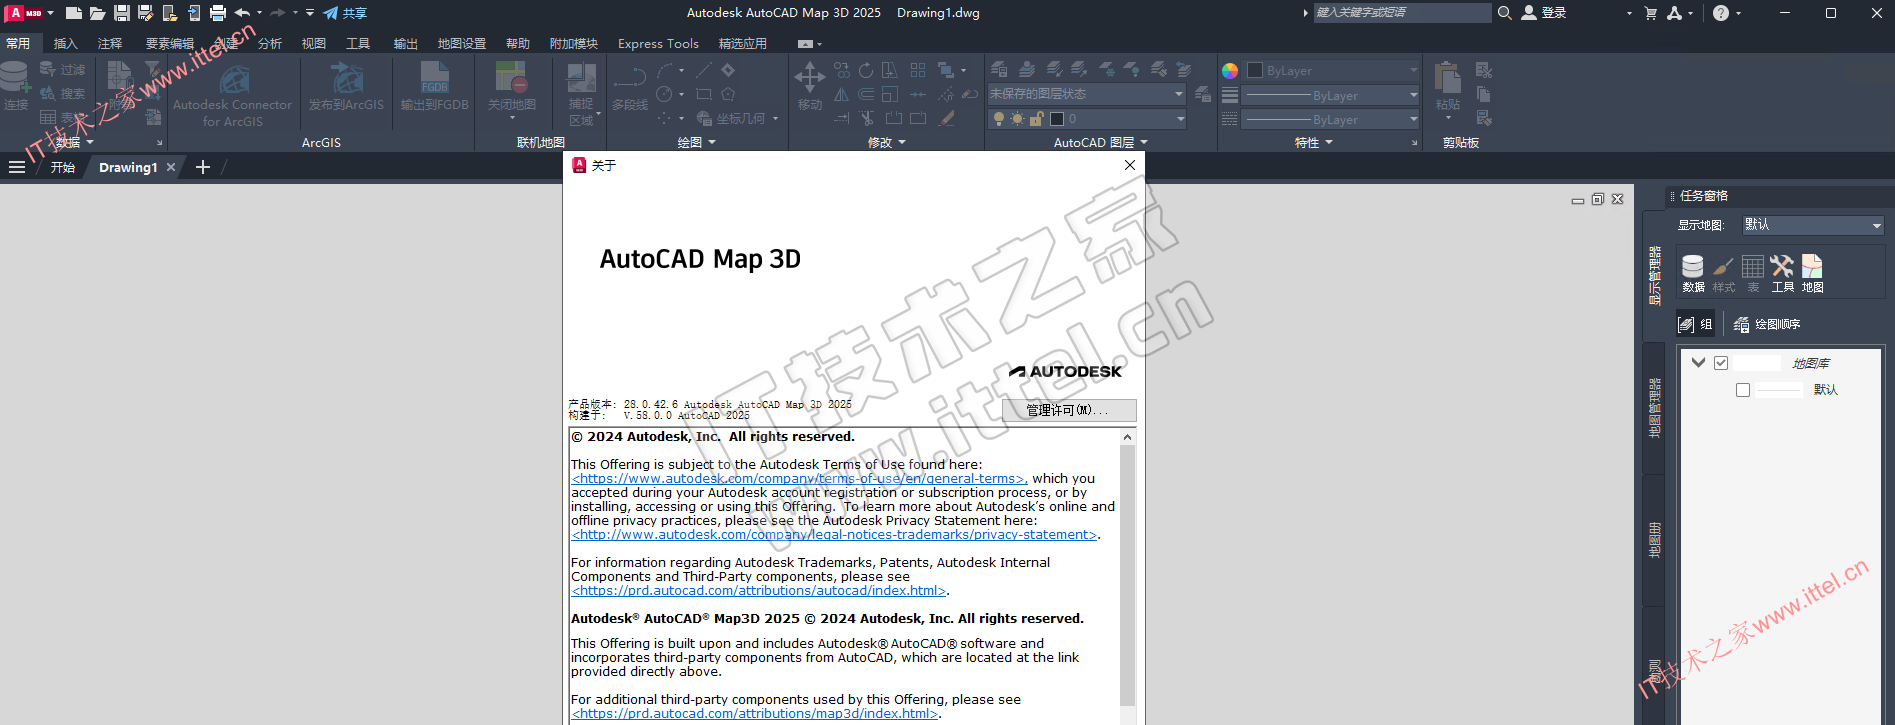Expand the AutoCAD 图层 panel flyout
The image size is (1895, 725).
click(x=1100, y=142)
